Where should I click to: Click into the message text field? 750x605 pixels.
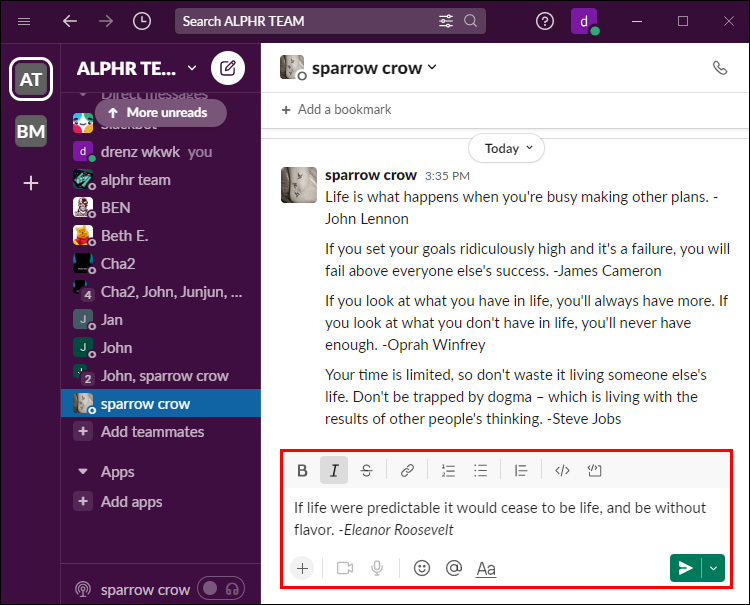[506, 518]
